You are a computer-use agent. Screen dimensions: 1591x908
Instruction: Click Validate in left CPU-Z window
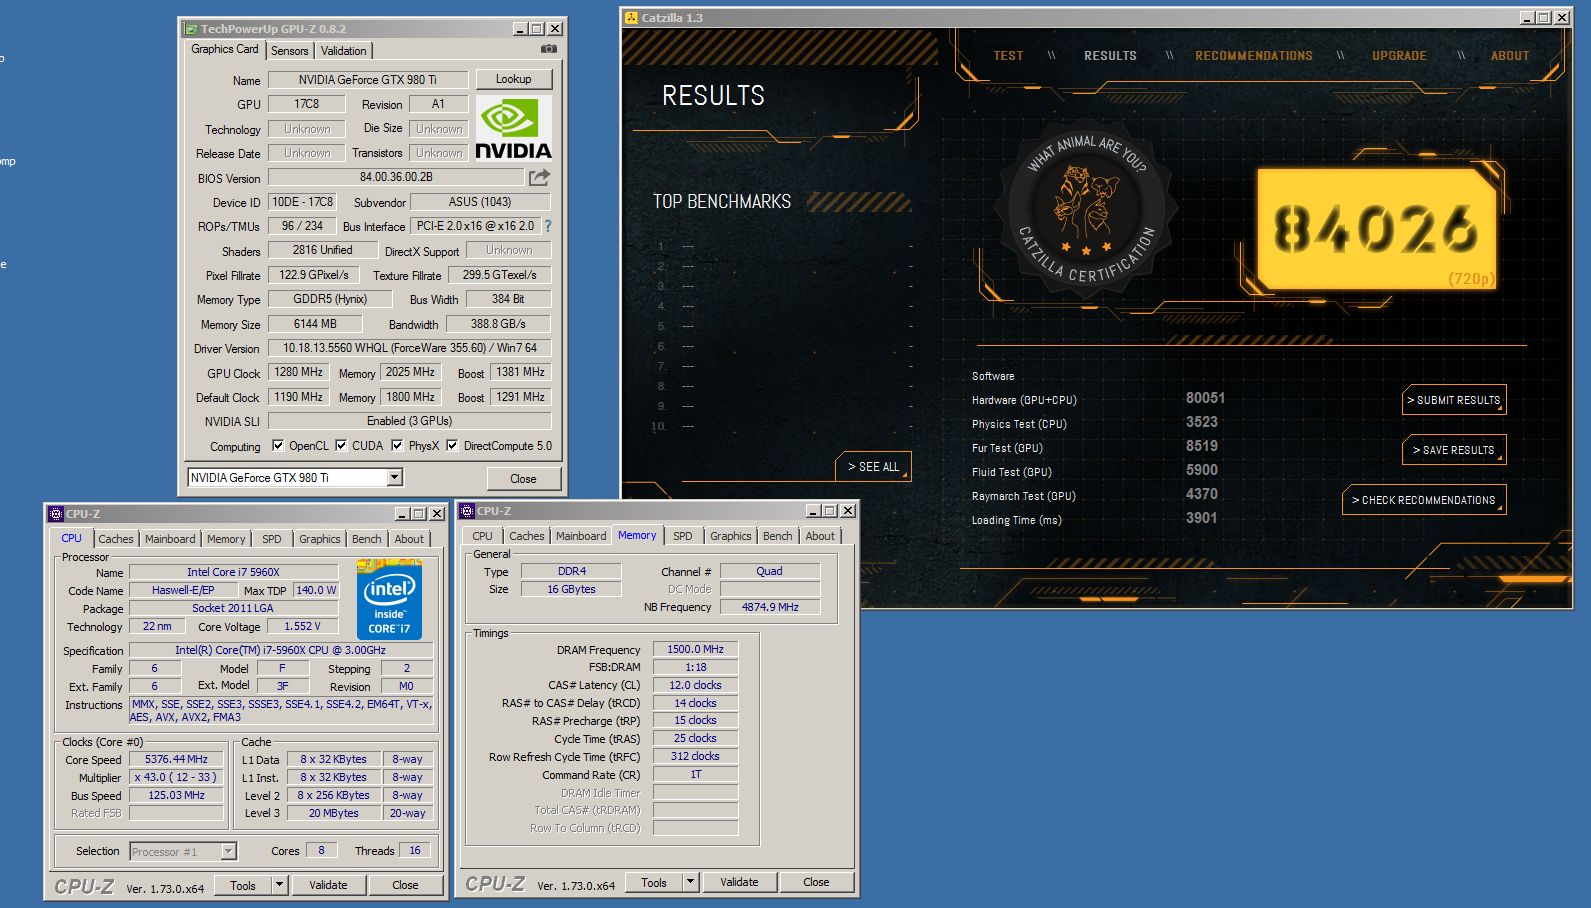pos(328,885)
